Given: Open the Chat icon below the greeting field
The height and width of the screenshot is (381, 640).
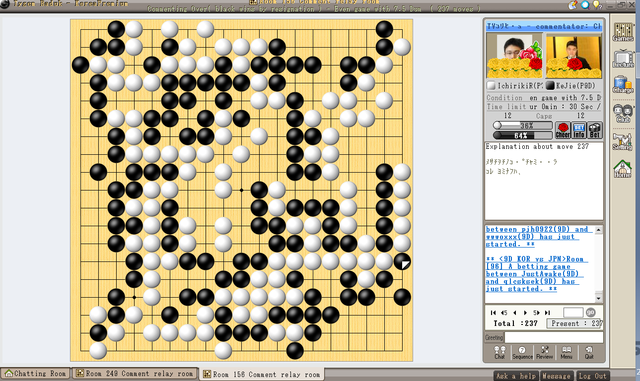Looking at the screenshot, I should [500, 352].
